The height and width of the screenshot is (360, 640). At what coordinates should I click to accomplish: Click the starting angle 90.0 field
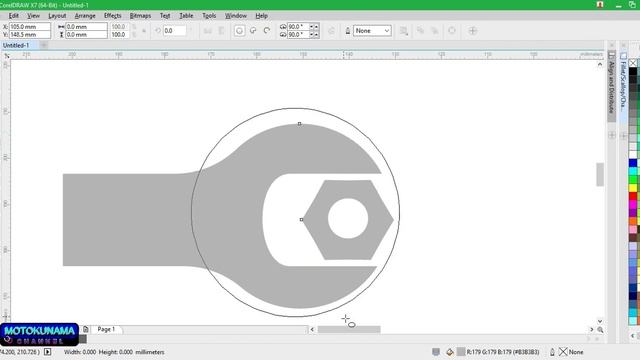298,27
